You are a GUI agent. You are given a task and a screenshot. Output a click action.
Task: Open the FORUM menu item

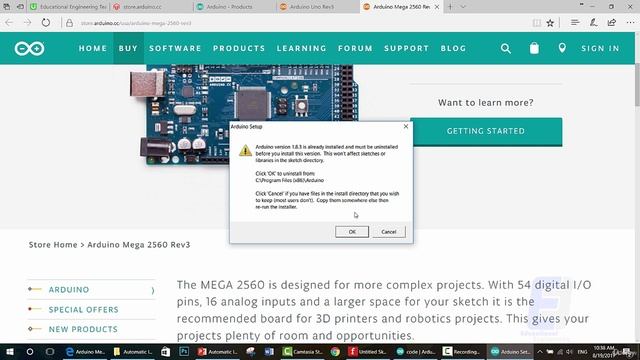coord(355,48)
